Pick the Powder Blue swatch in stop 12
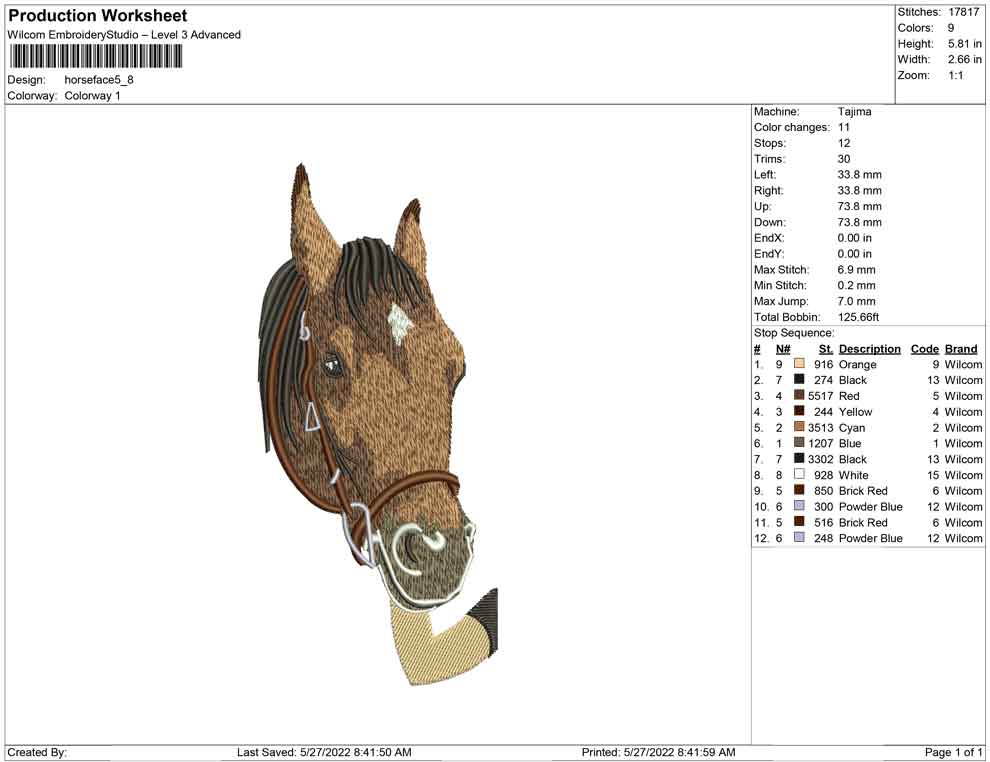Image resolution: width=990 pixels, height=762 pixels. (799, 538)
